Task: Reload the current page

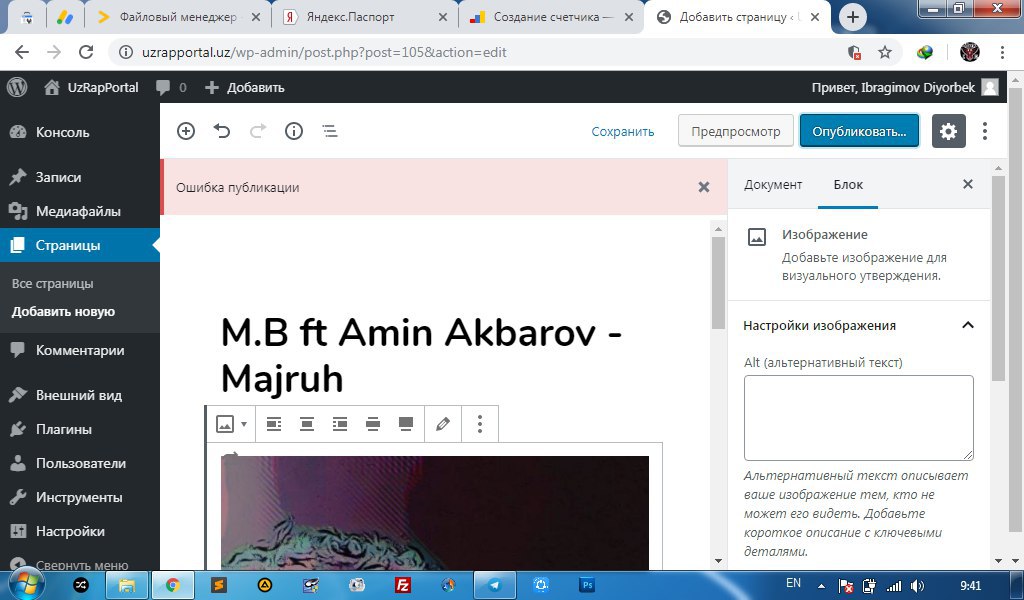Action: pyautogui.click(x=86, y=52)
